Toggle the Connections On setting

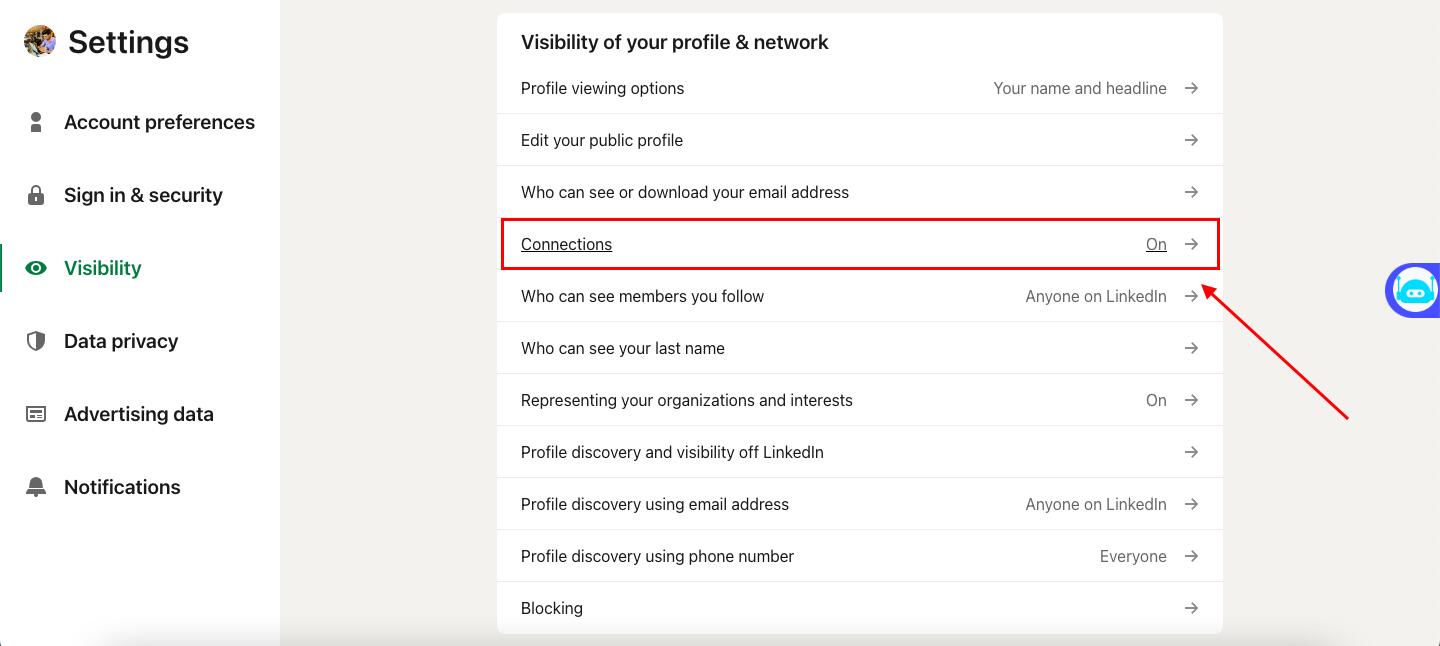point(1156,243)
